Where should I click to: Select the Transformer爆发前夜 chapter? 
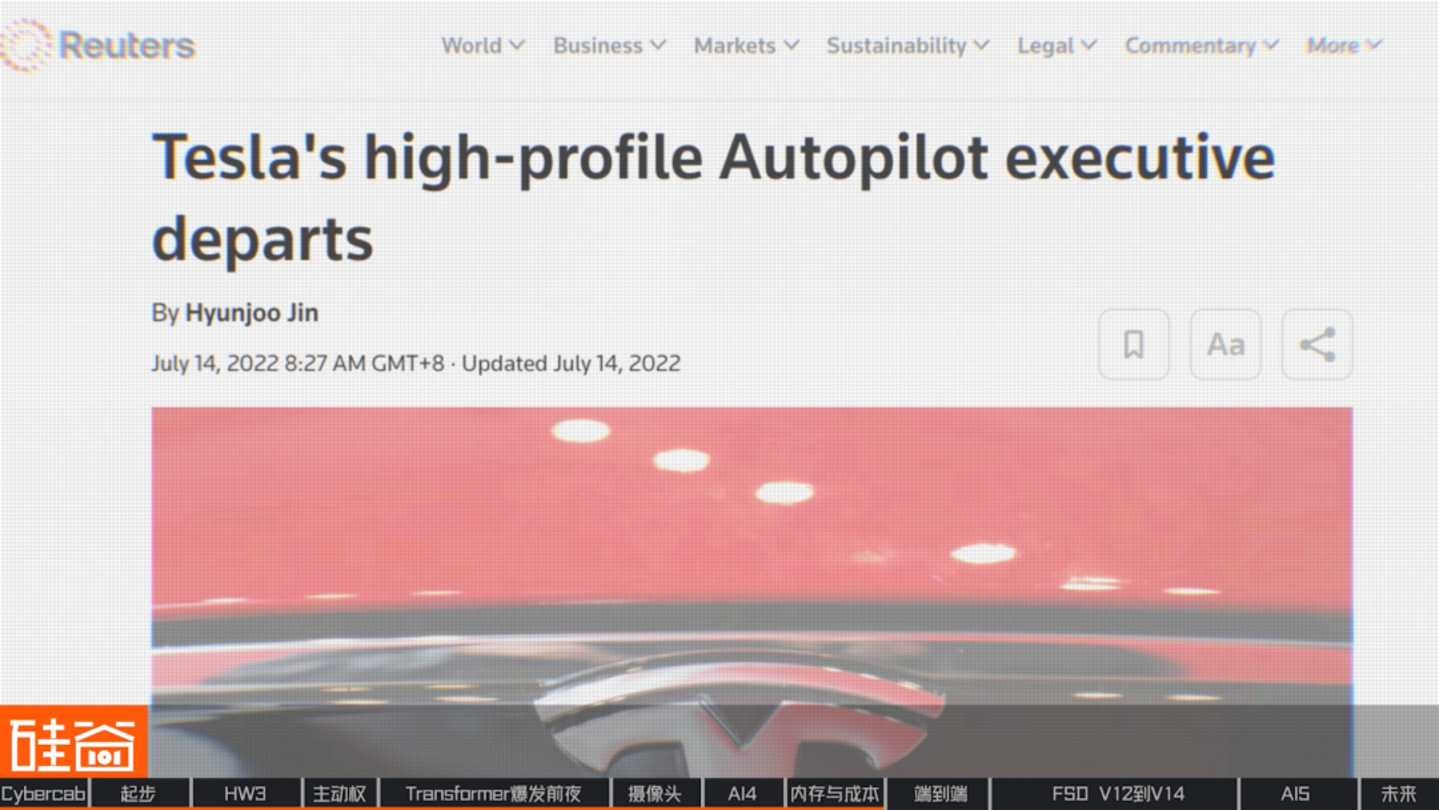click(x=494, y=794)
